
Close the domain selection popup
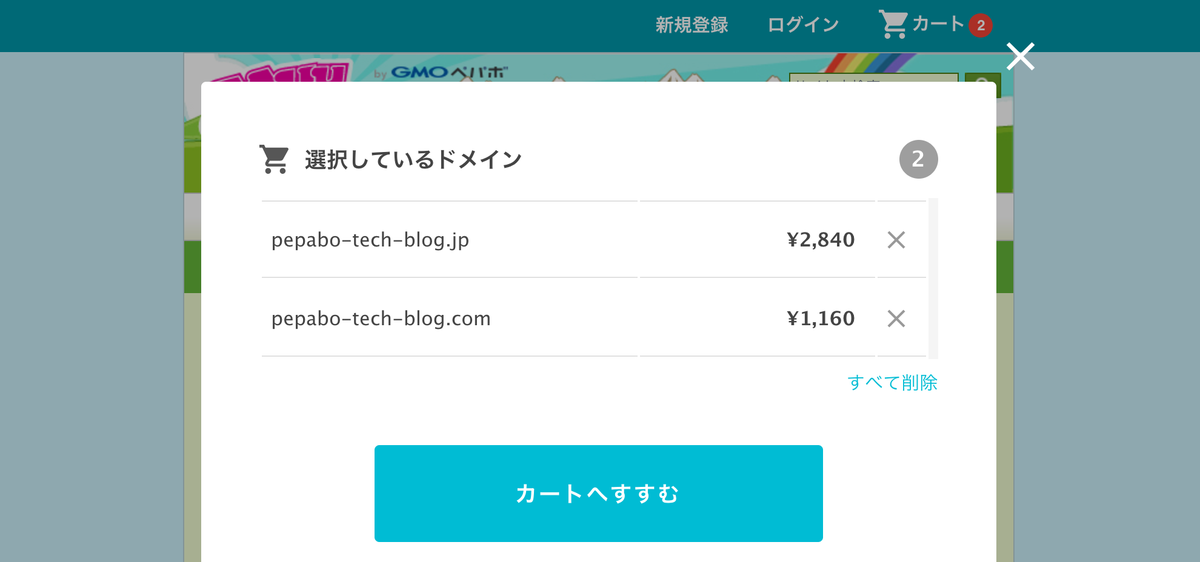click(1020, 57)
